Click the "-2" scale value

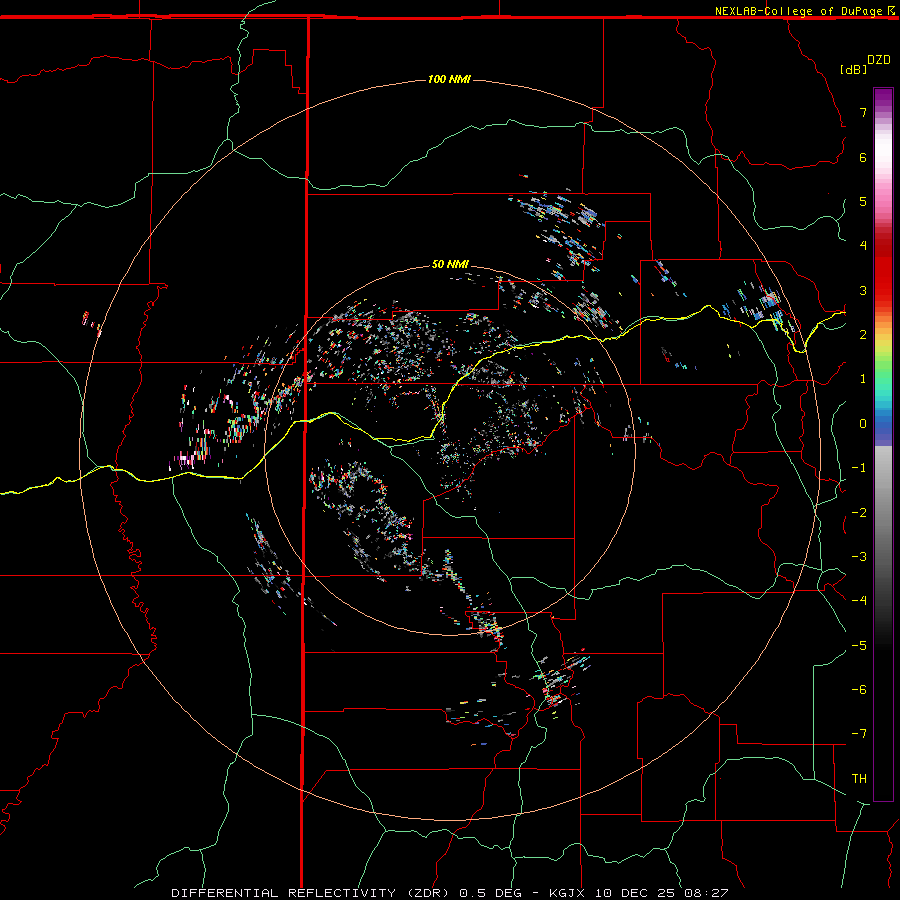(x=859, y=513)
